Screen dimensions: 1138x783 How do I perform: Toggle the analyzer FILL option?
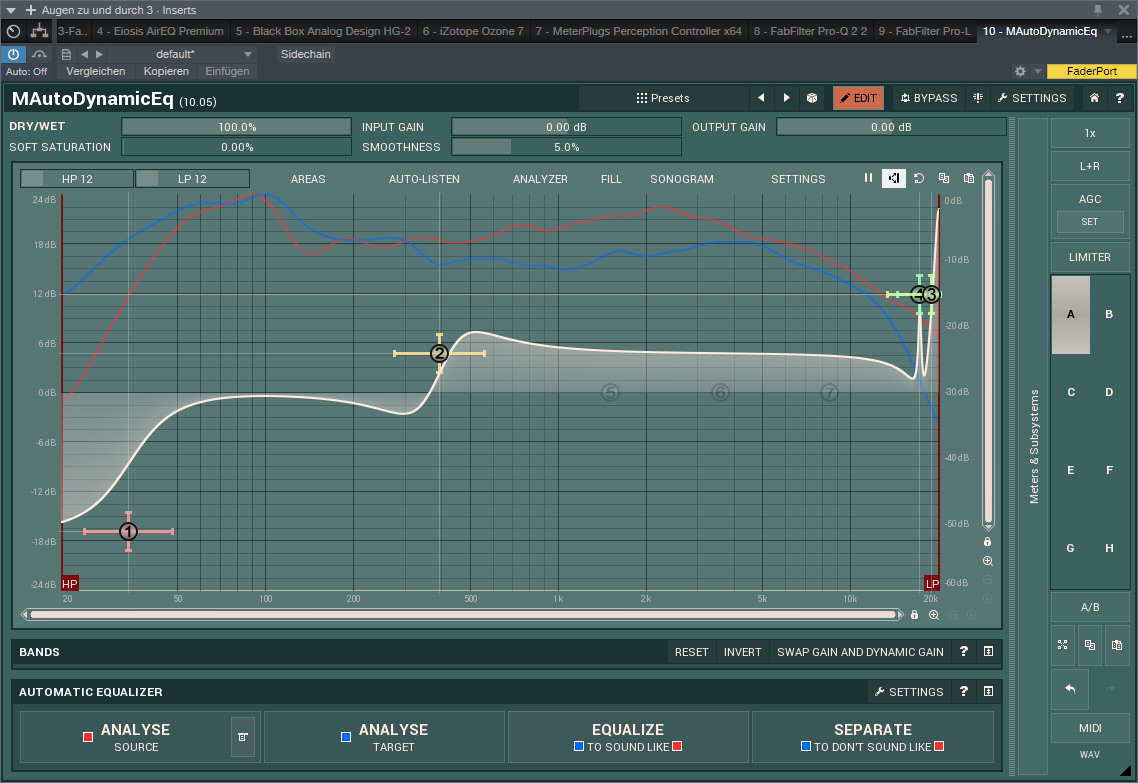click(611, 179)
